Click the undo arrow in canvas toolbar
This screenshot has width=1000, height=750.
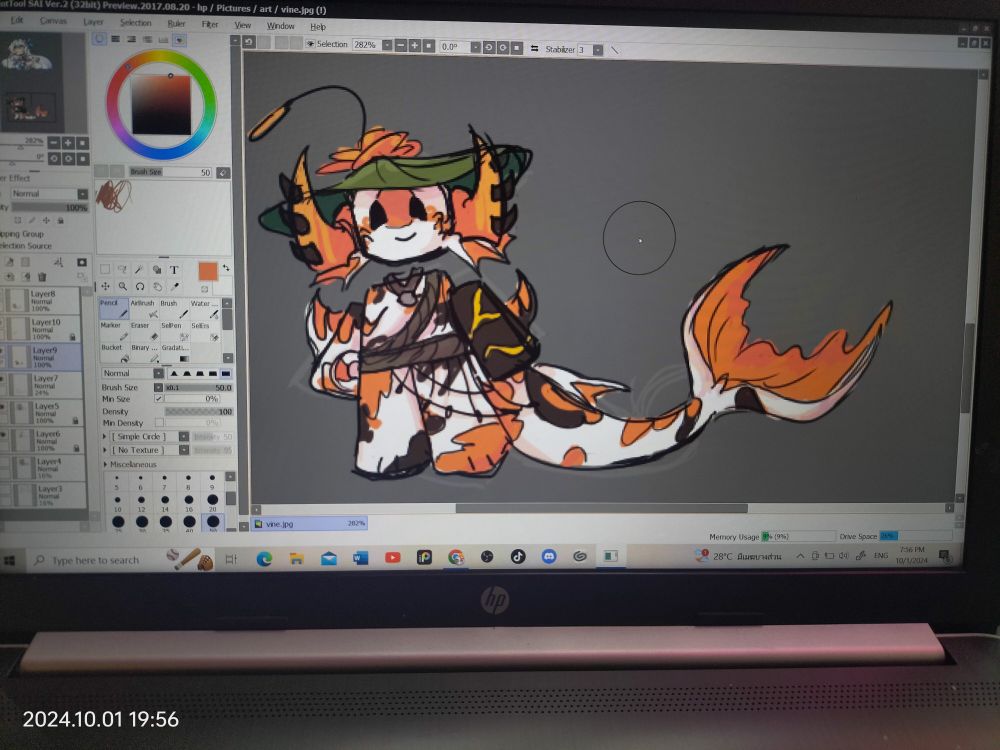tap(249, 43)
